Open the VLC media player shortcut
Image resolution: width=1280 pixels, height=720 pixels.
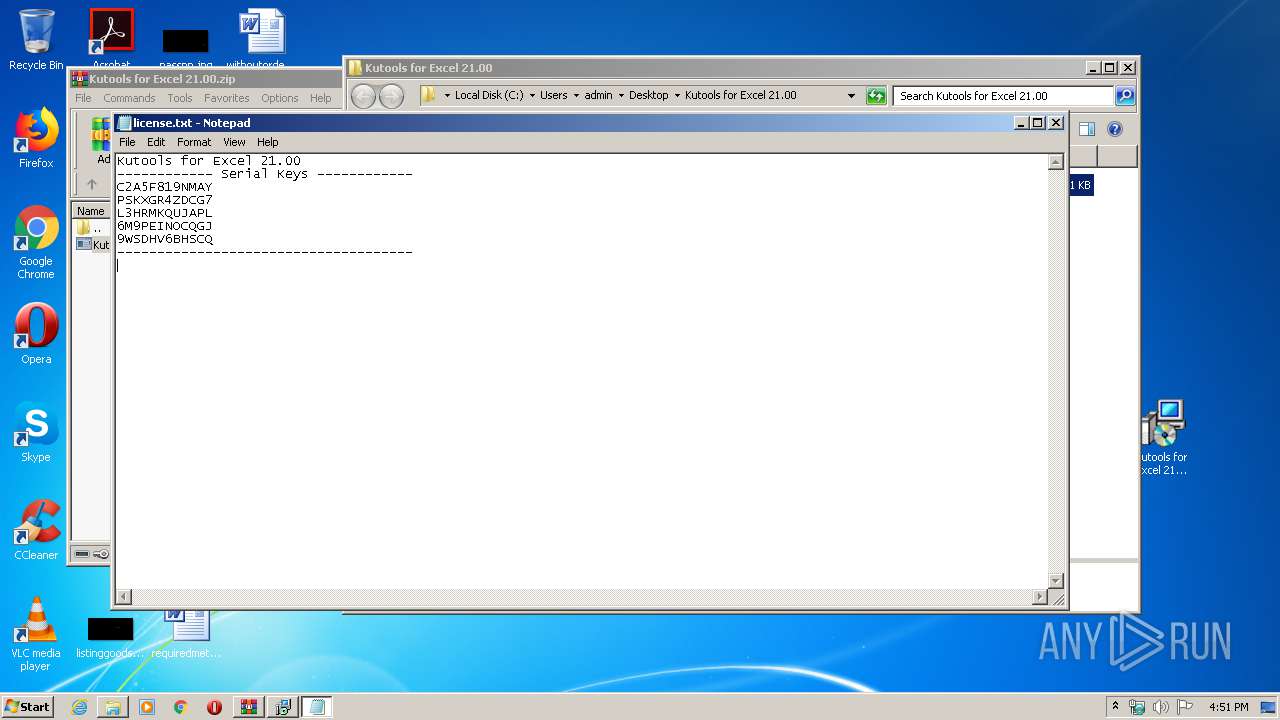36,634
